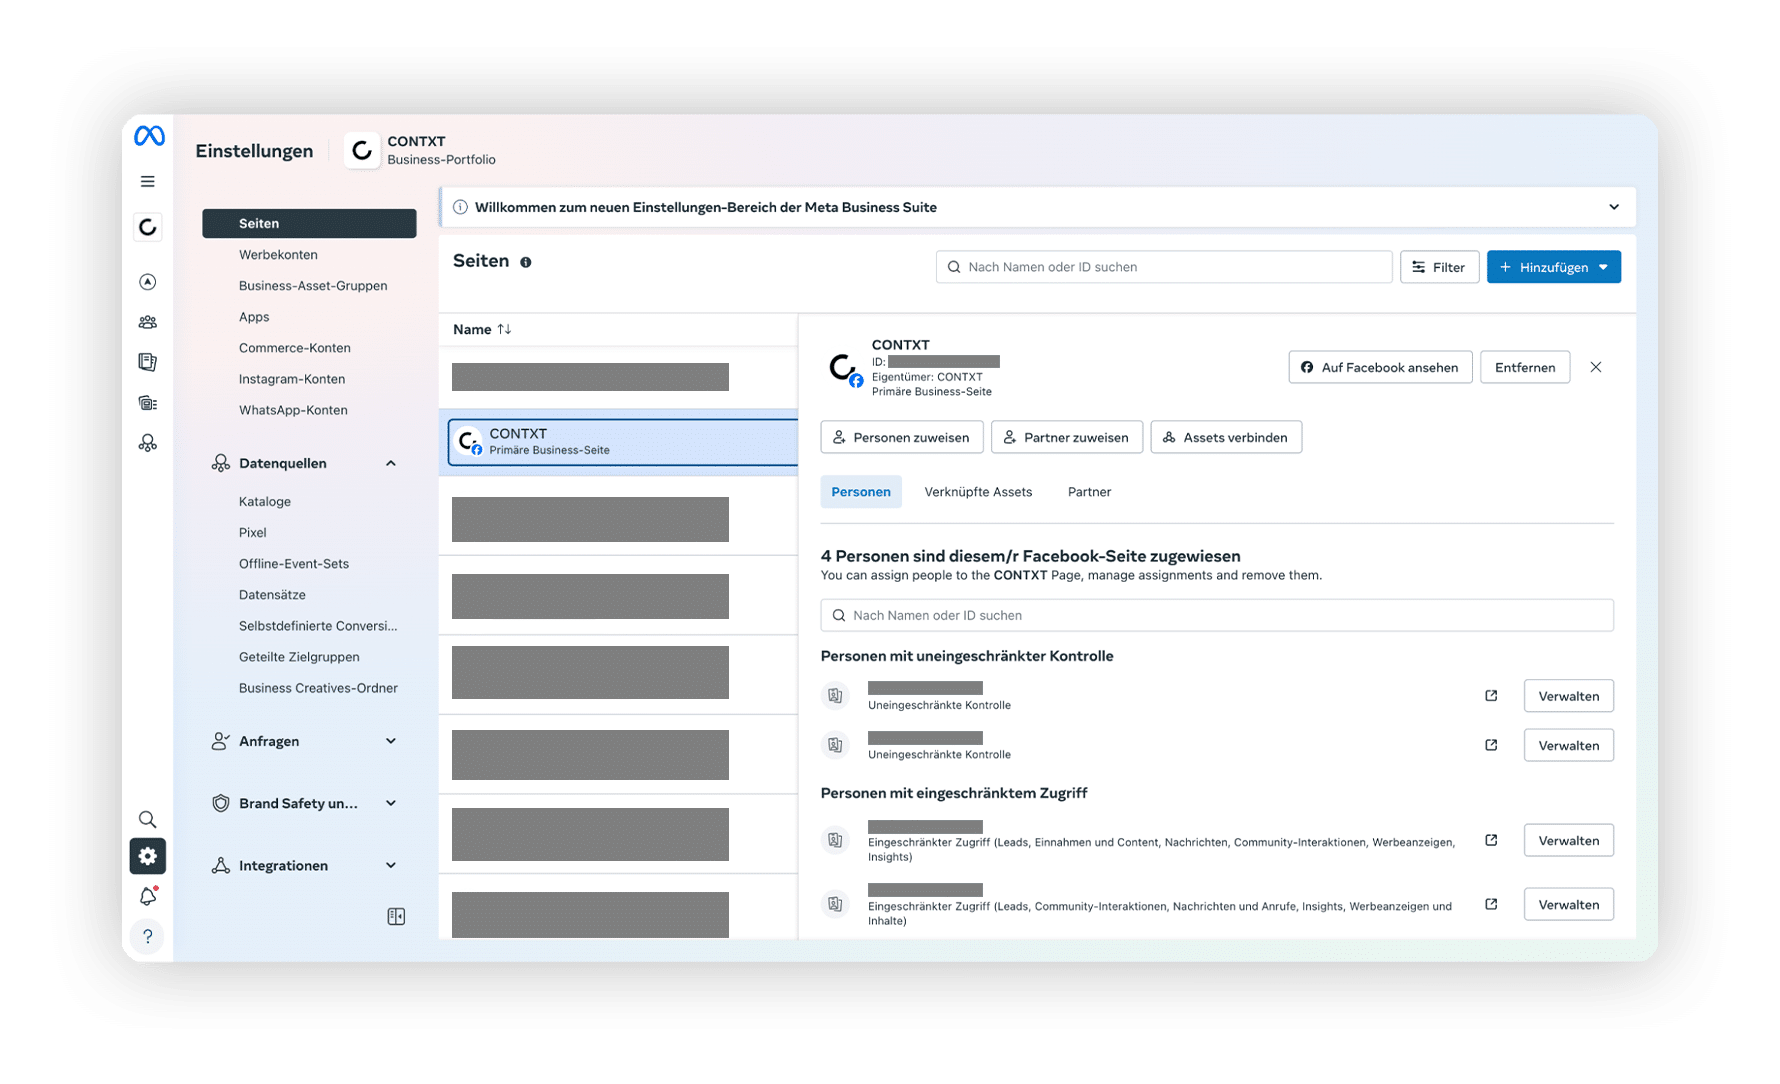Open the help question mark icon
The image size is (1780, 1084).
[148, 936]
